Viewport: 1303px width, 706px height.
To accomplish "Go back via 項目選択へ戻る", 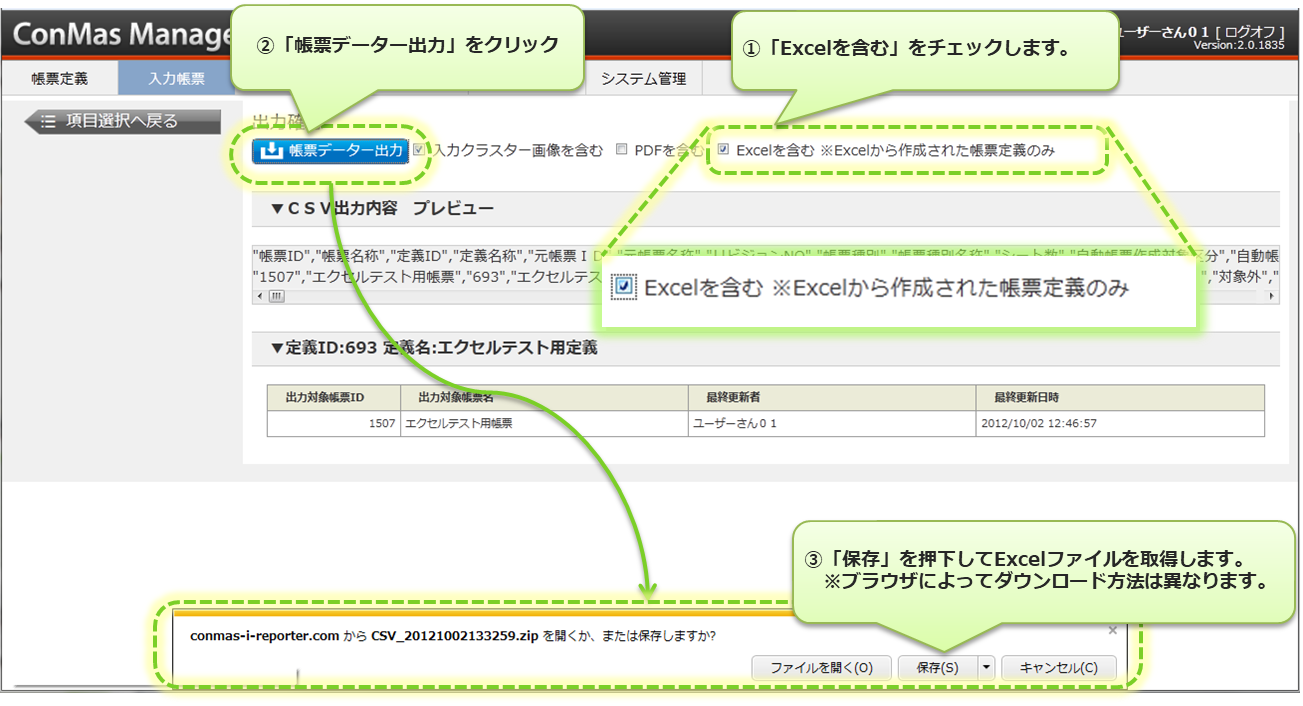I will point(121,122).
